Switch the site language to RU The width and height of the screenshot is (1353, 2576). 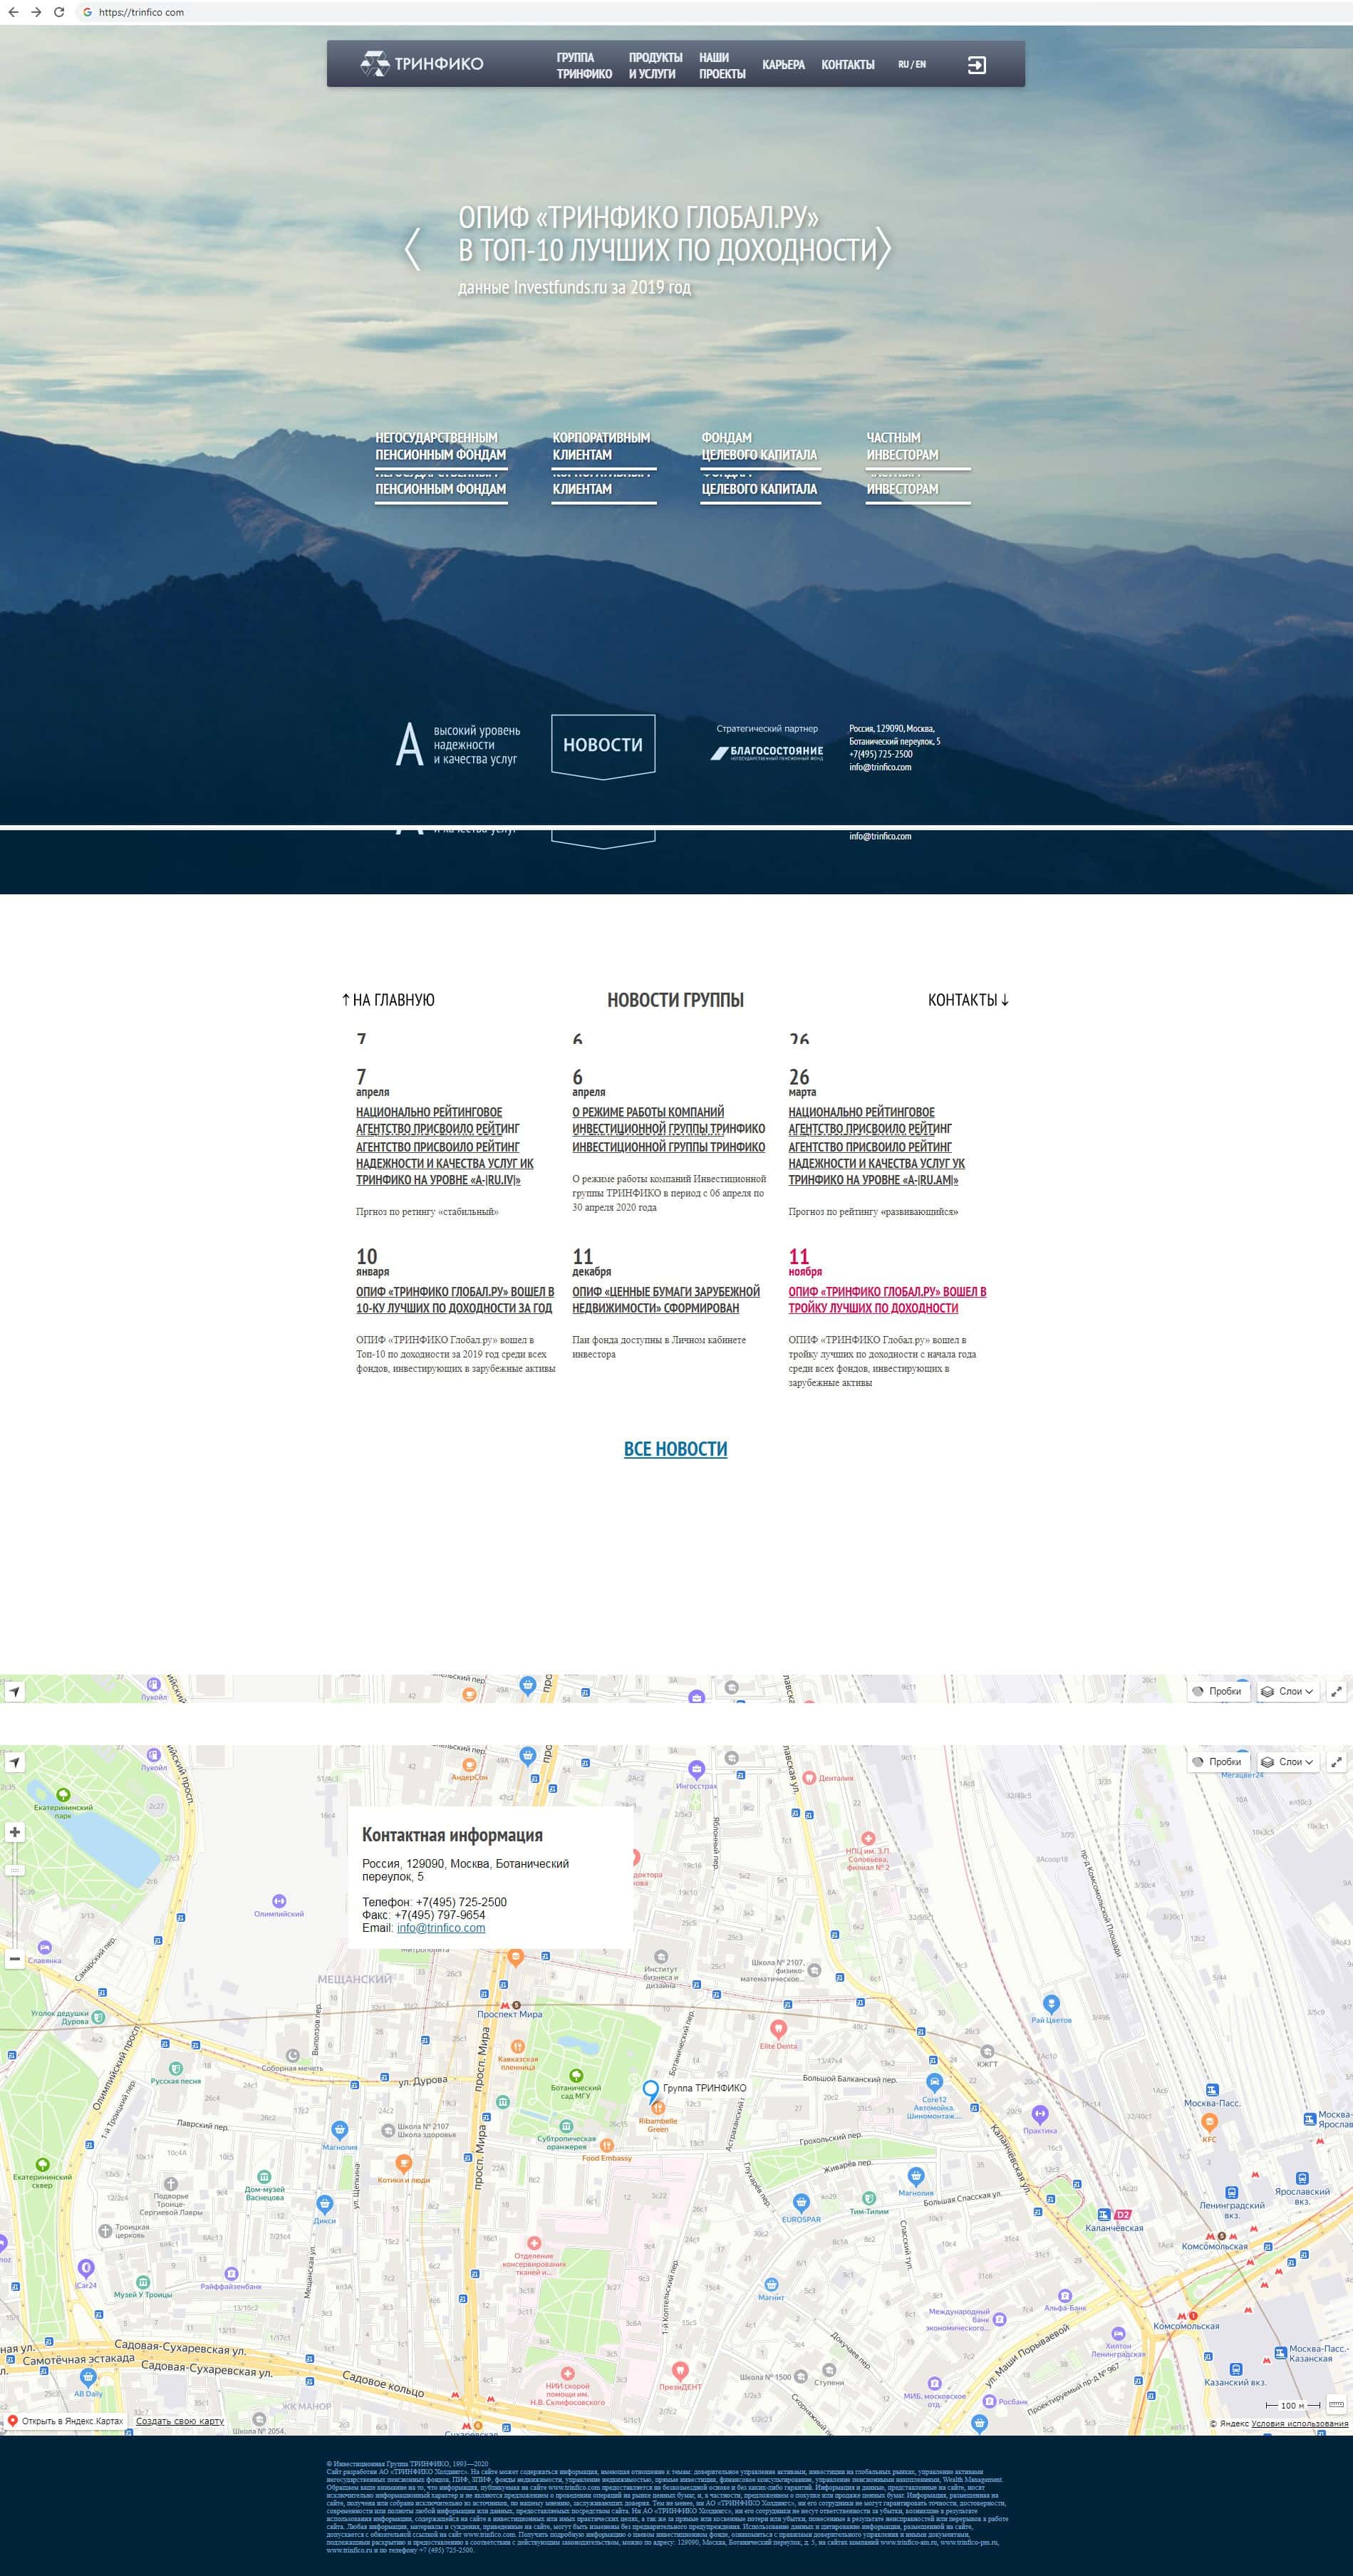(903, 64)
